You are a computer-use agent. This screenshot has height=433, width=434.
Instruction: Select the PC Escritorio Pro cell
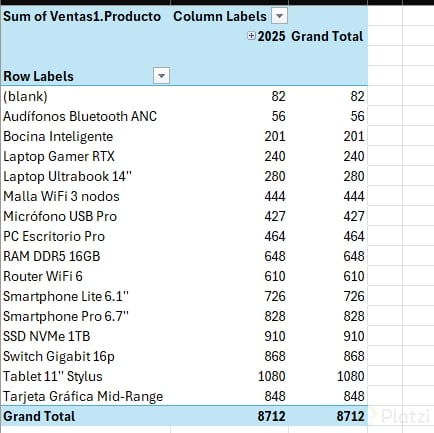tap(54, 236)
